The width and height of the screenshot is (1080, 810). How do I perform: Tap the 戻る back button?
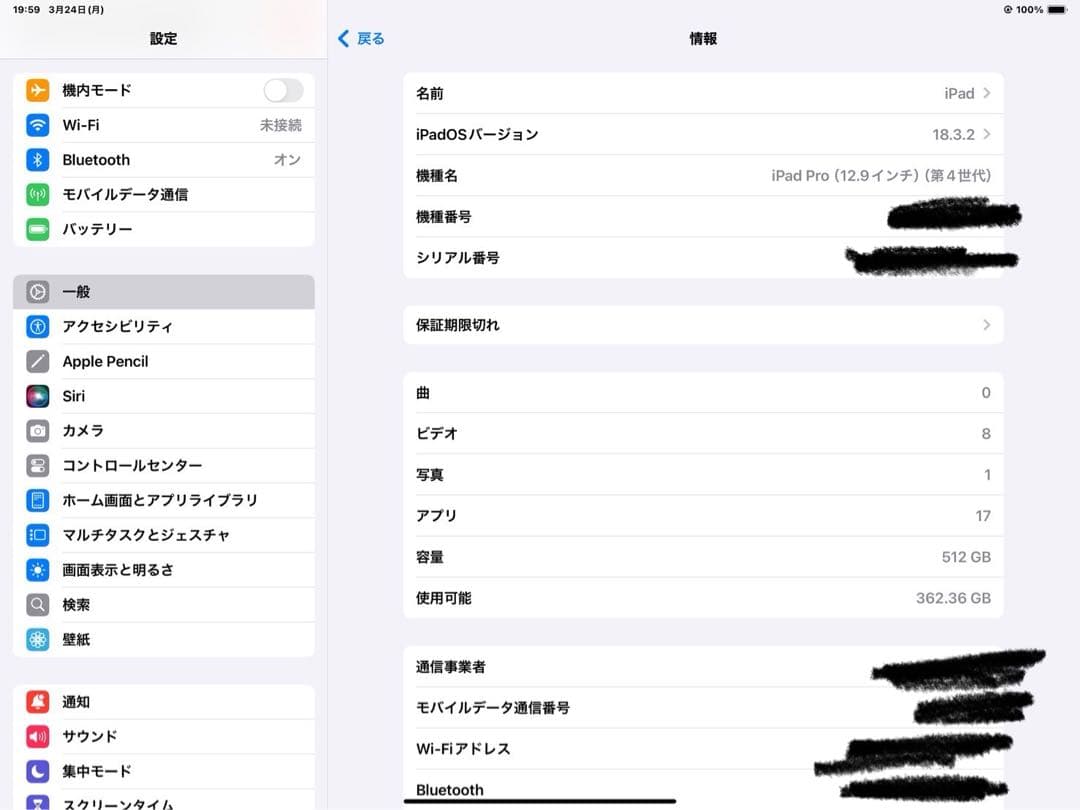click(x=362, y=38)
